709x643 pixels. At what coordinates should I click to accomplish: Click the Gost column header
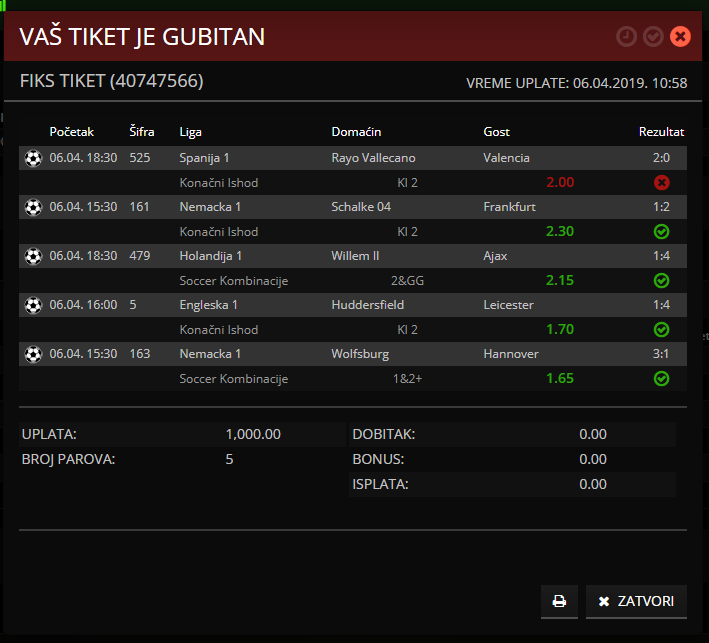[x=496, y=132]
